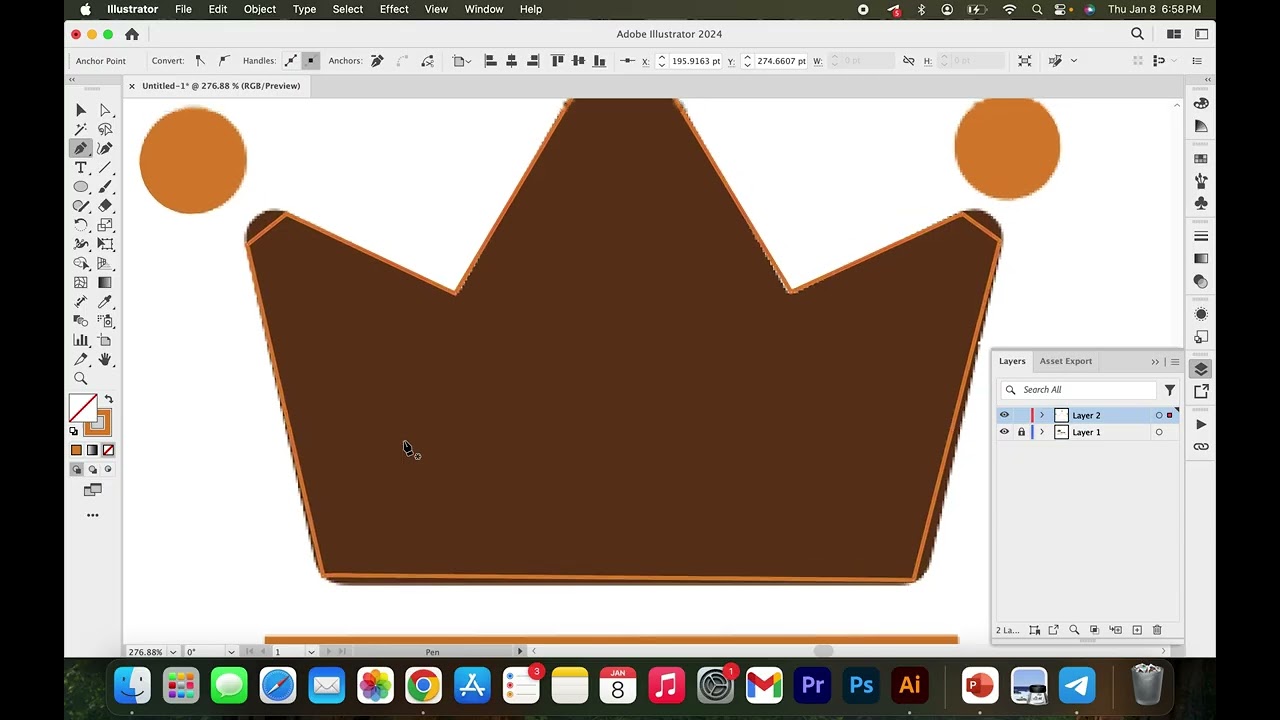Viewport: 1280px width, 720px height.
Task: Select the Paintbrush tool
Action: pyautogui.click(x=105, y=187)
